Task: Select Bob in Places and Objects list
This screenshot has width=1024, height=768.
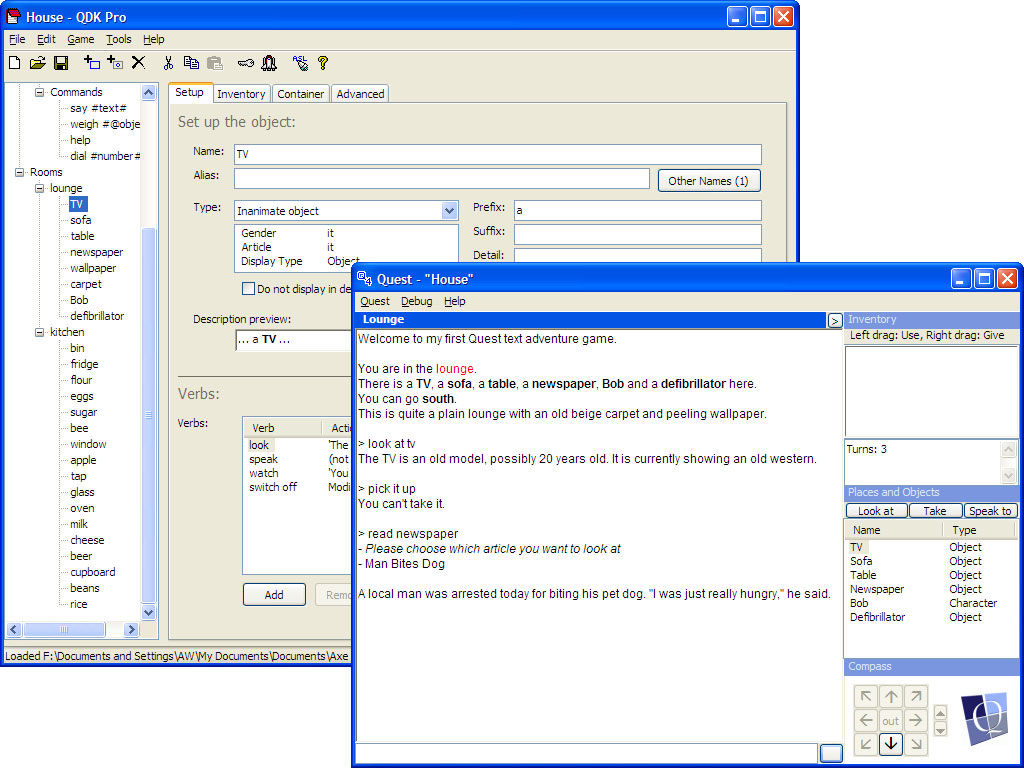Action: pyautogui.click(x=859, y=603)
